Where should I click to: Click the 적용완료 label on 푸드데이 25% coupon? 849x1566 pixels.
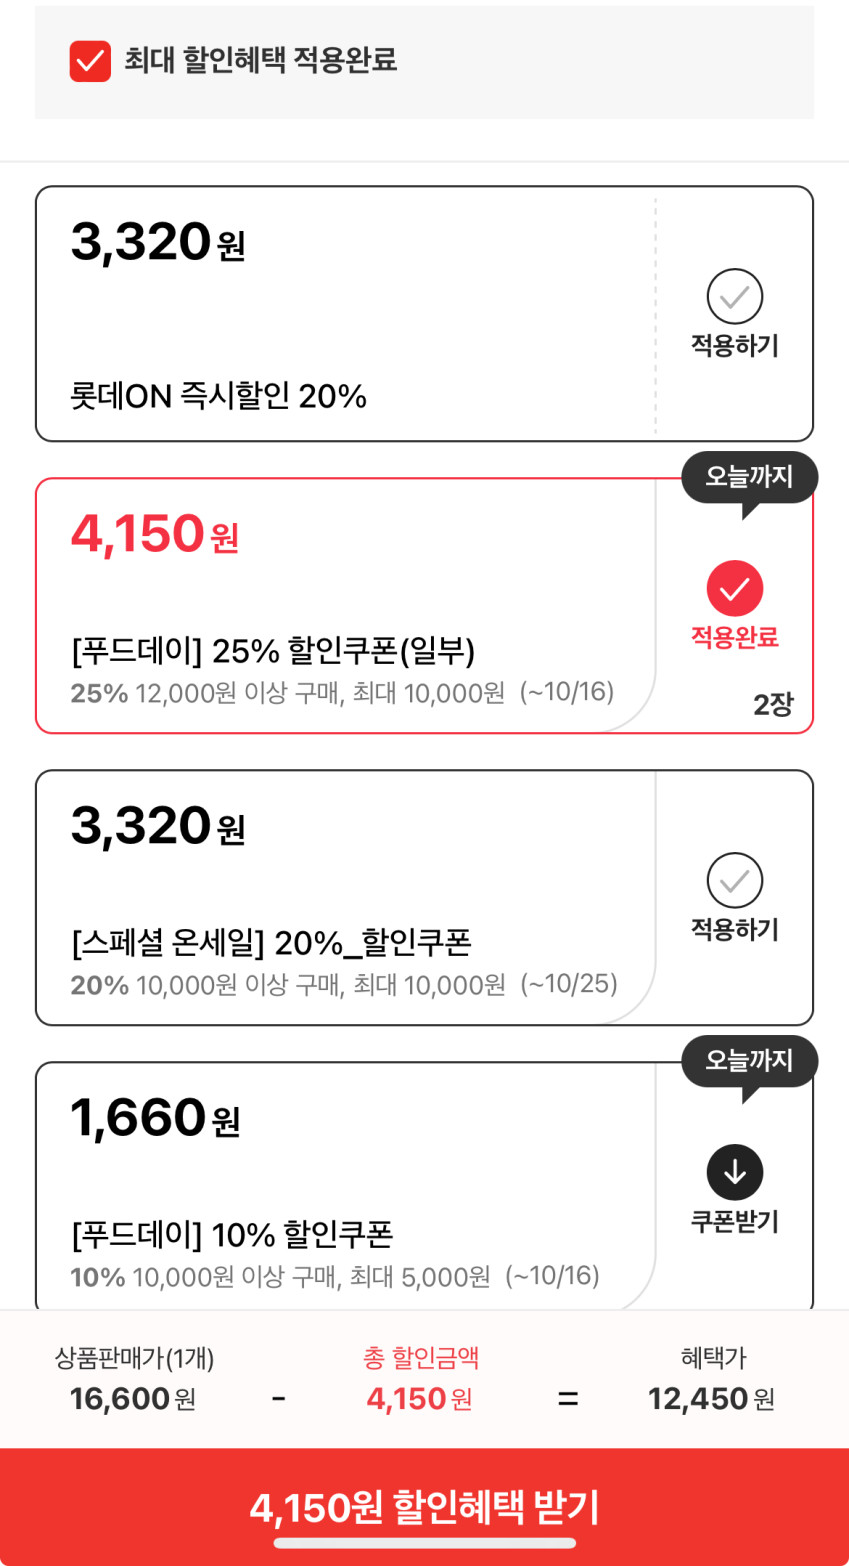(x=735, y=638)
